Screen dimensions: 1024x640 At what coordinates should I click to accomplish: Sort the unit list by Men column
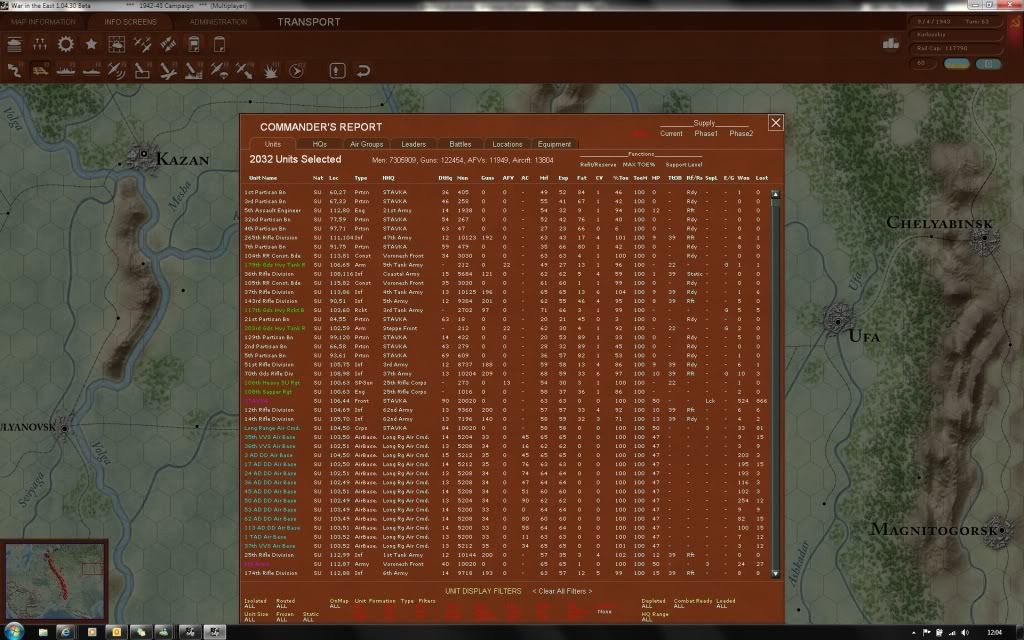(x=462, y=178)
